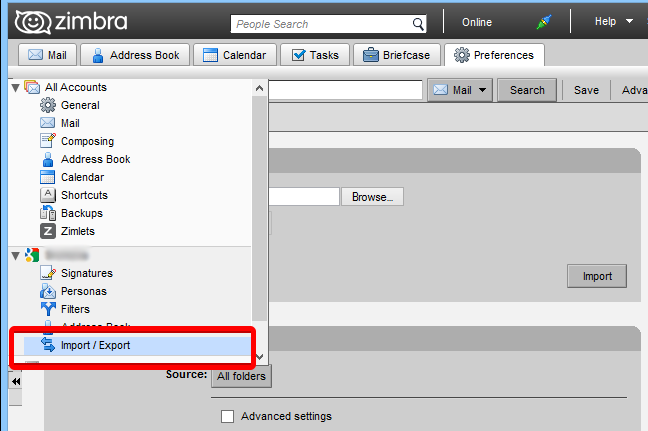Click the Browse... button
This screenshot has width=648, height=431.
point(372,197)
